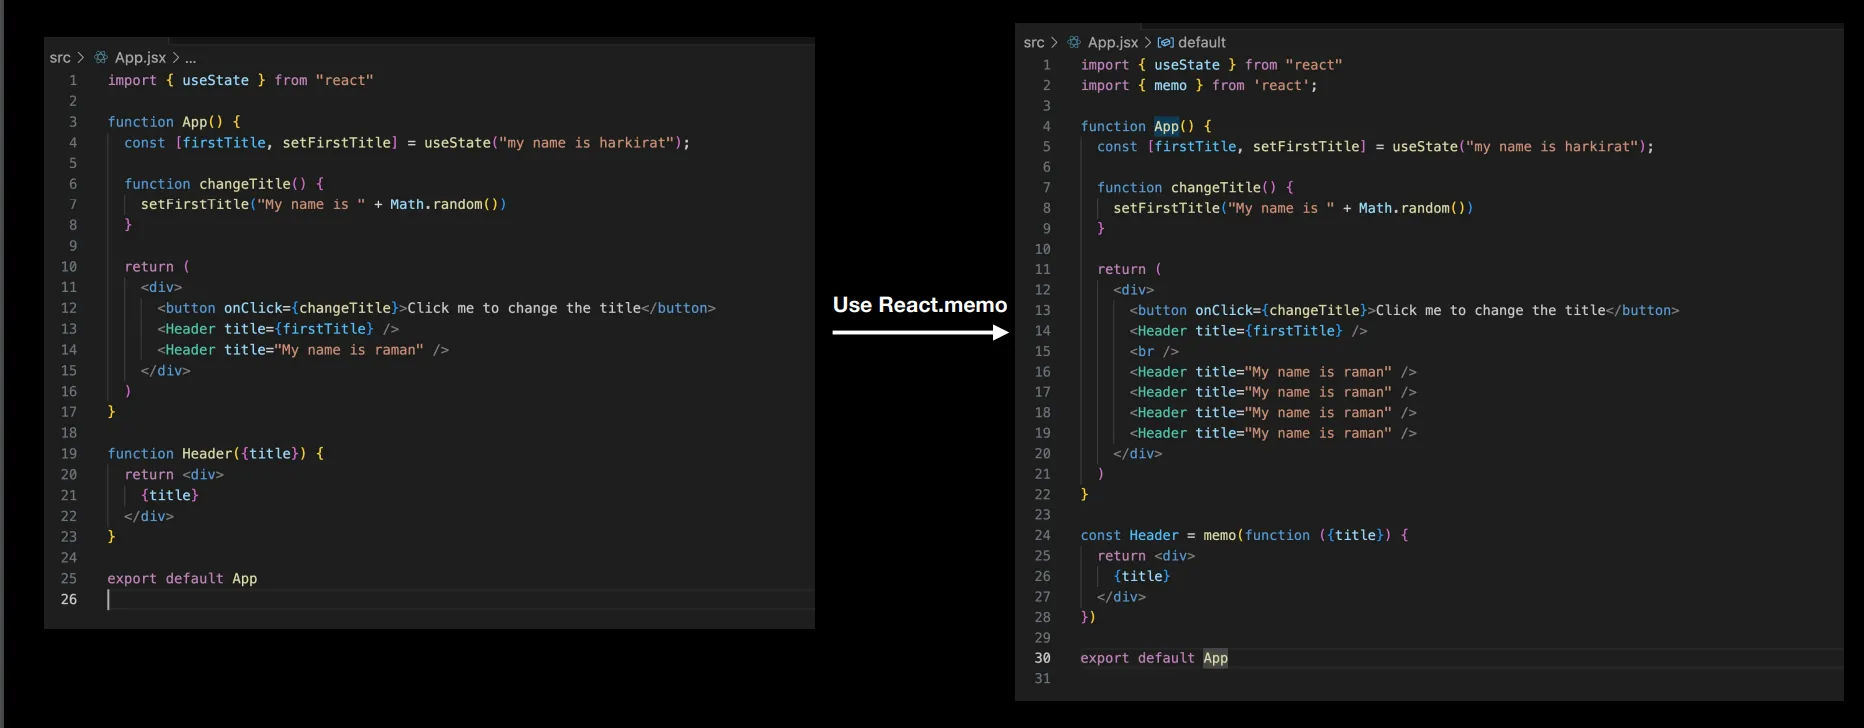The image size is (1864, 728).
Task: Click the React file icon in right breadcrumb
Action: 1074,43
